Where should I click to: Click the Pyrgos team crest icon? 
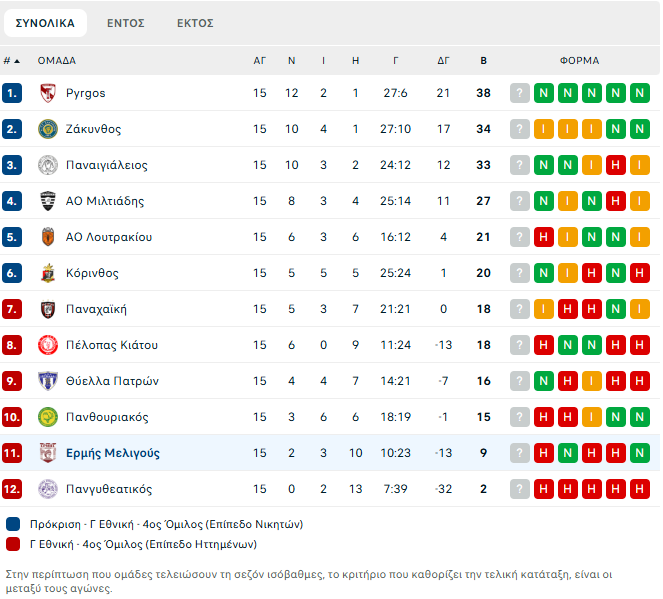(x=46, y=93)
